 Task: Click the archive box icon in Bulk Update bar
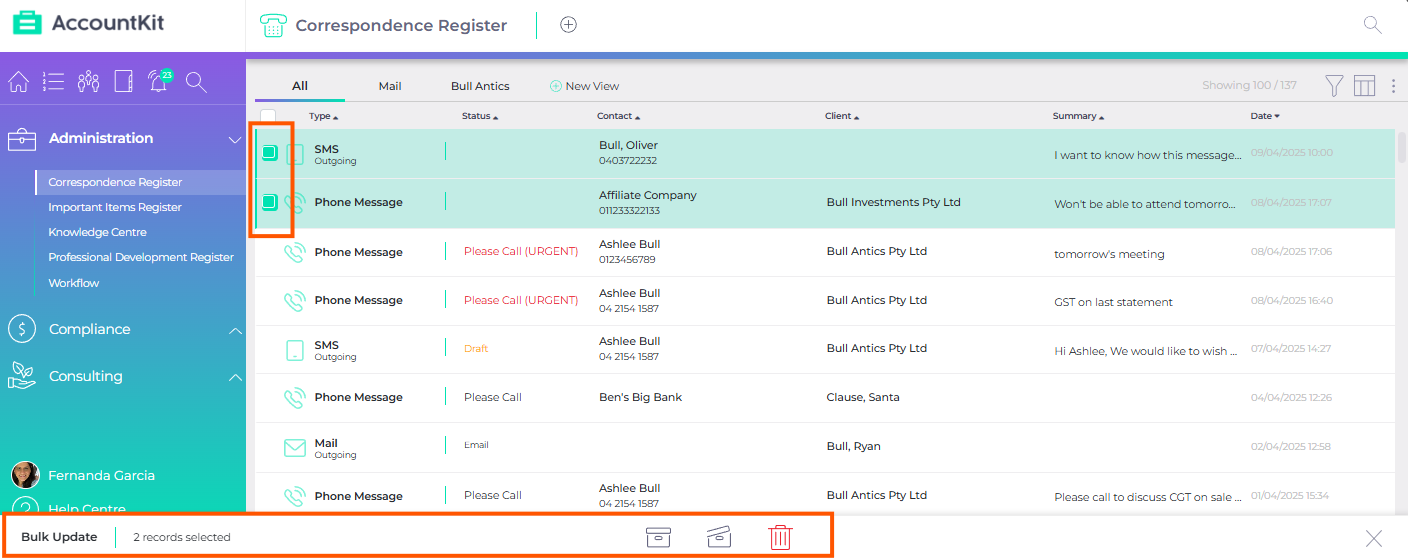click(657, 537)
